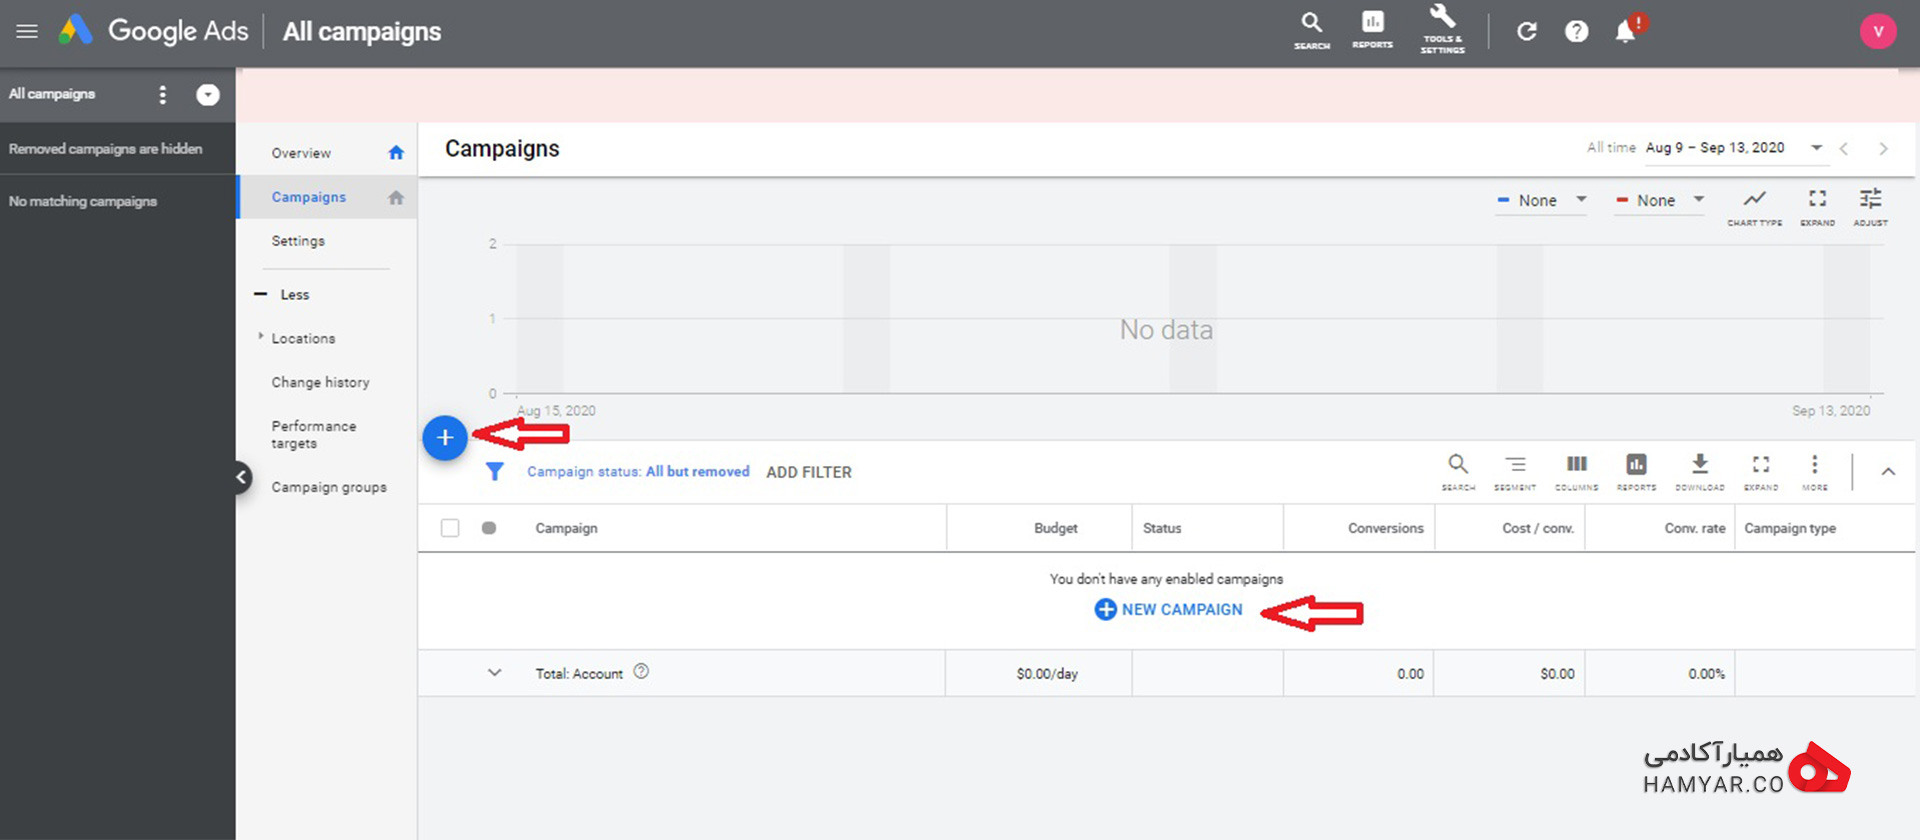Open table Search icon

pos(1458,472)
